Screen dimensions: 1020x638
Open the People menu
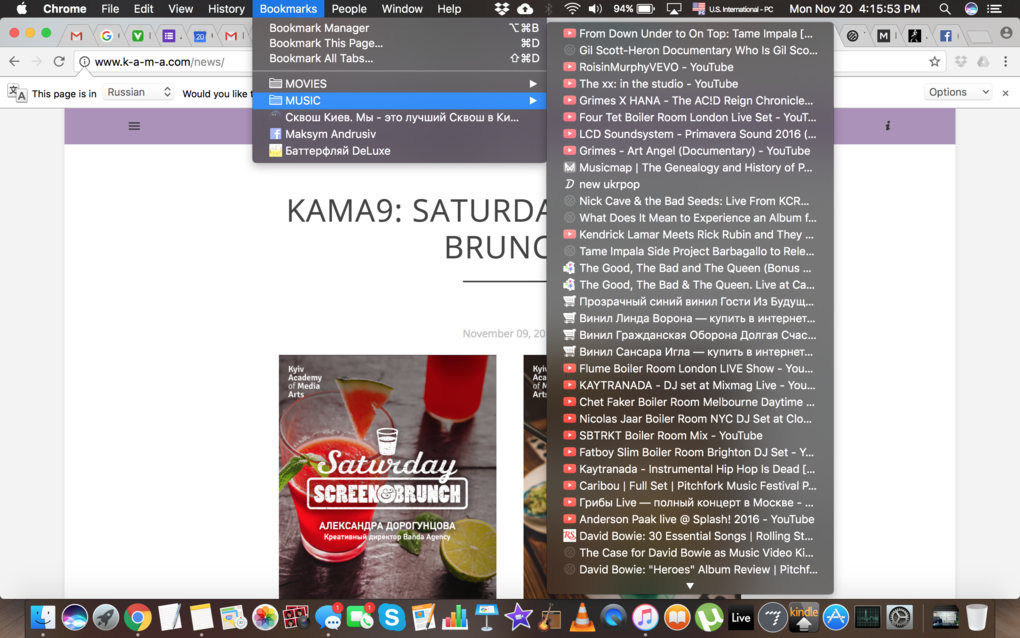(x=349, y=8)
